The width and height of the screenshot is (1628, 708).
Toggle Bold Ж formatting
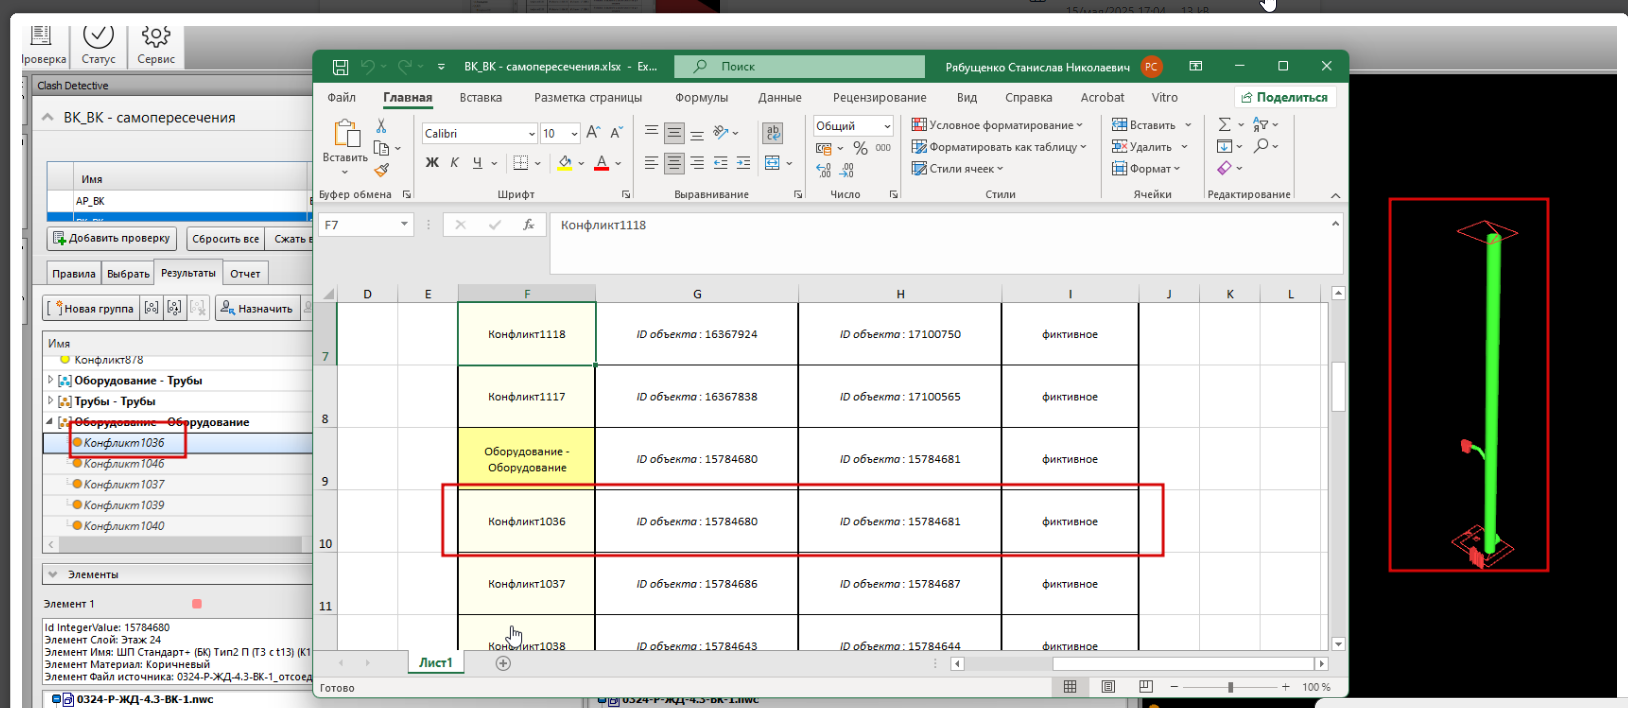pyautogui.click(x=432, y=163)
